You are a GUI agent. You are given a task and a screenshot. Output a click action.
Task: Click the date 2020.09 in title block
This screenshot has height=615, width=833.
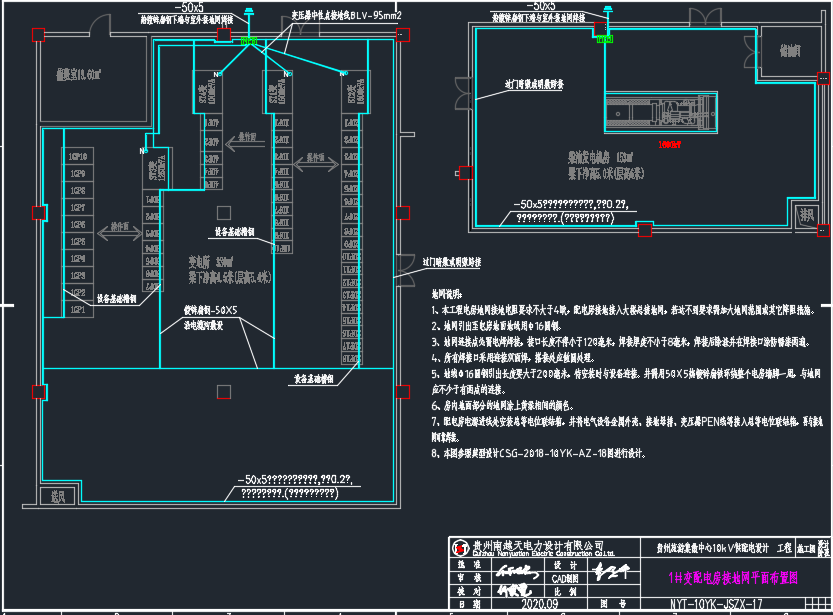coord(540,604)
